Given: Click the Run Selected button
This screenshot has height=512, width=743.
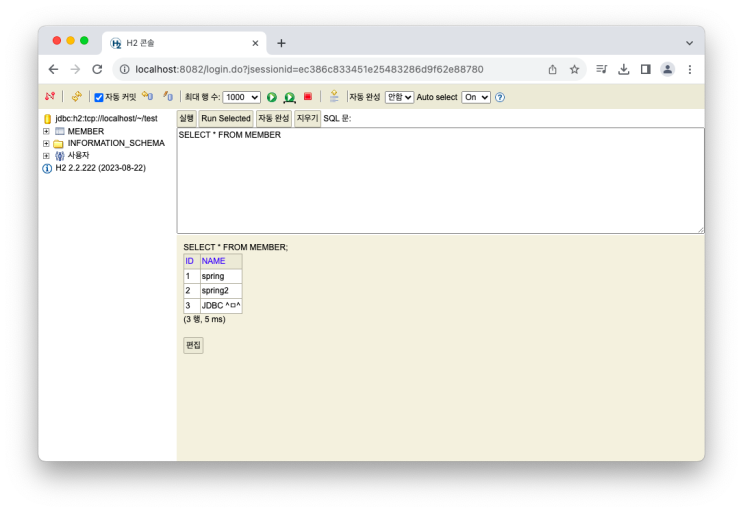Looking at the screenshot, I should click(x=226, y=118).
